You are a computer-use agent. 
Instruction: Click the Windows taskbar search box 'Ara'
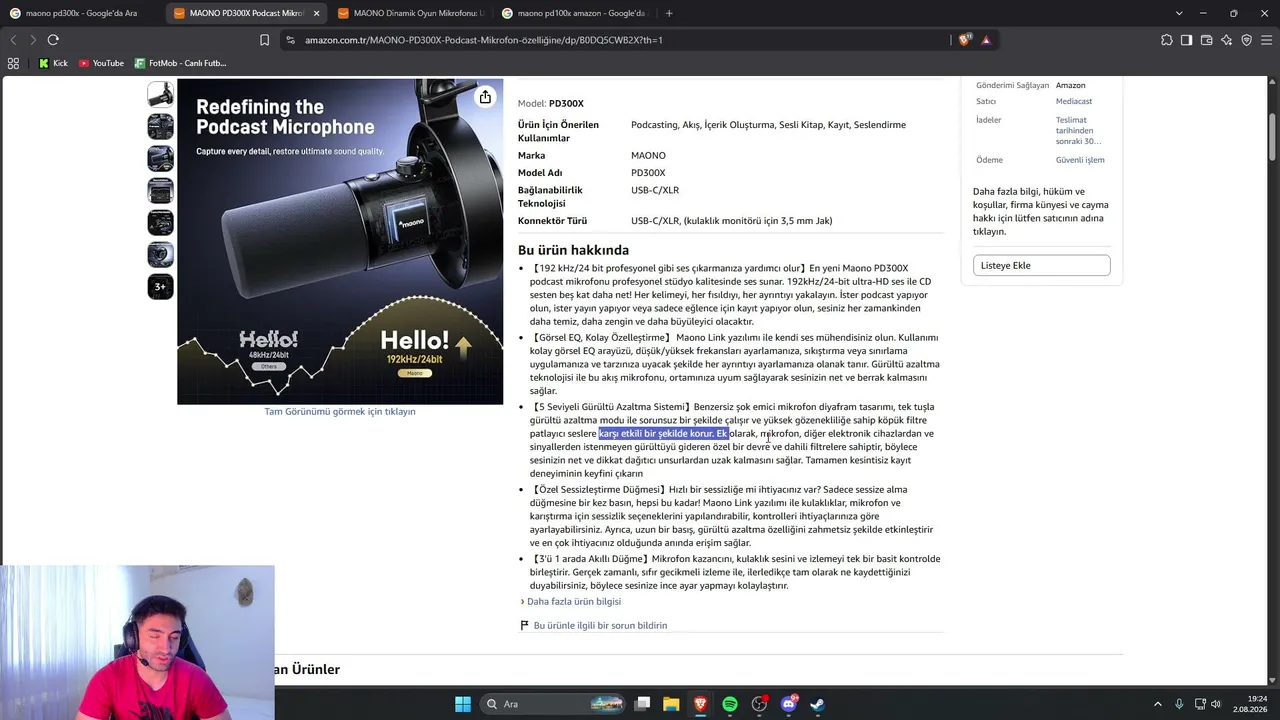point(554,704)
